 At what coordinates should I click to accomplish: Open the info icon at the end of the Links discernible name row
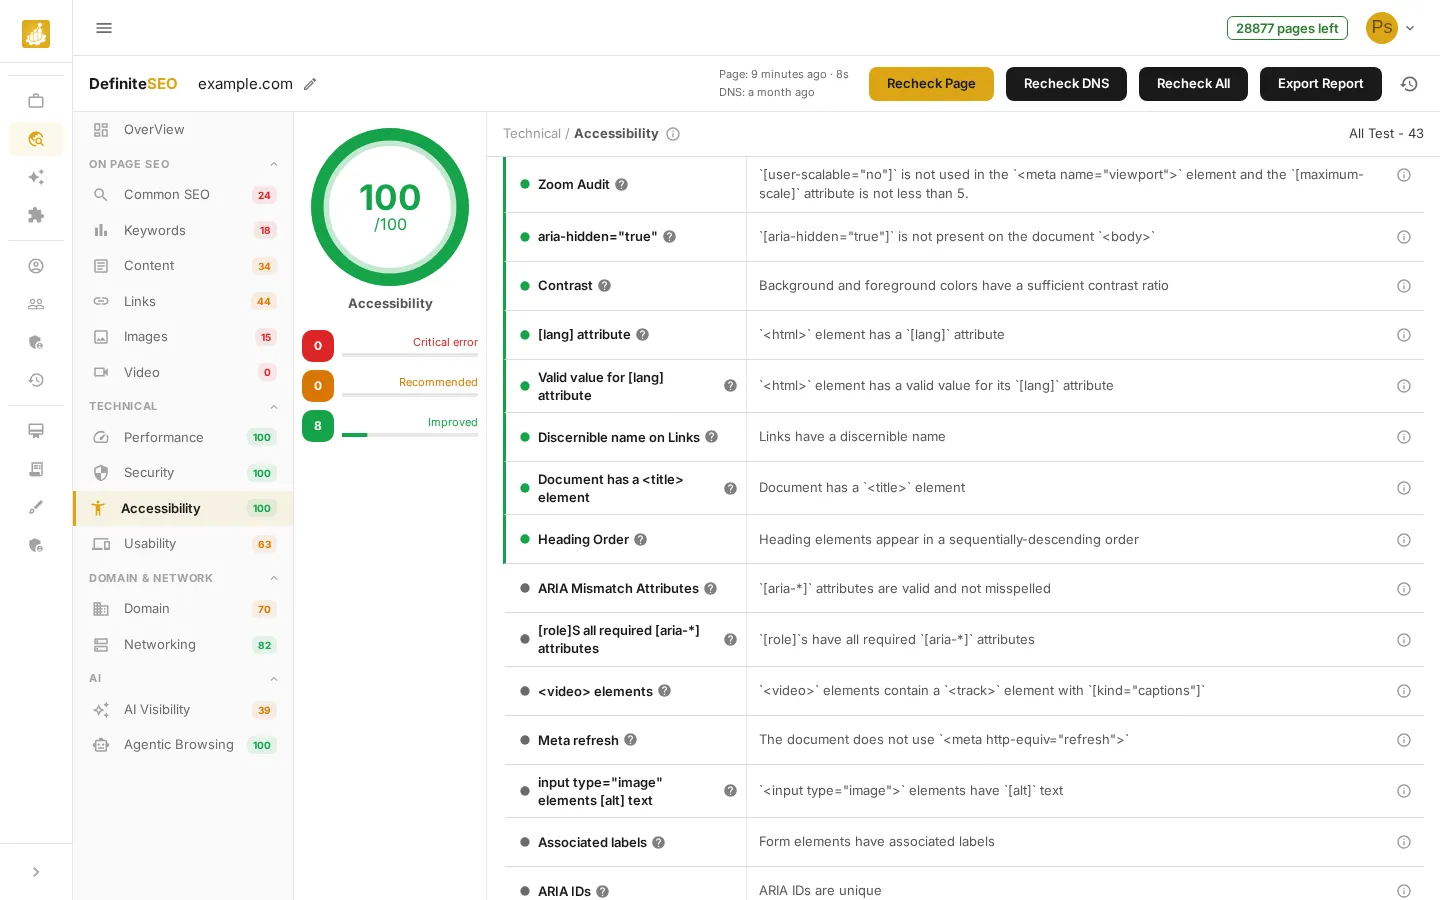coord(1404,437)
